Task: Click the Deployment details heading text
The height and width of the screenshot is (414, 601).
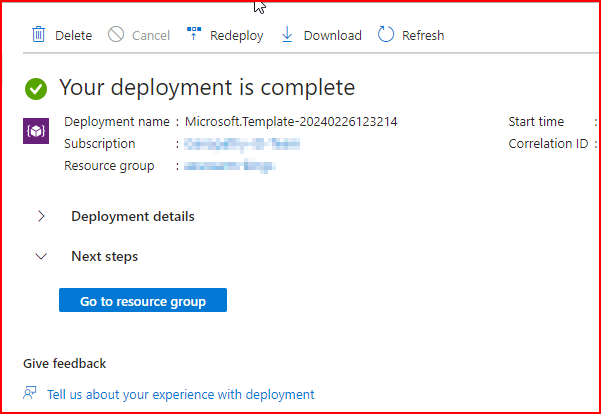Action: coord(133,216)
